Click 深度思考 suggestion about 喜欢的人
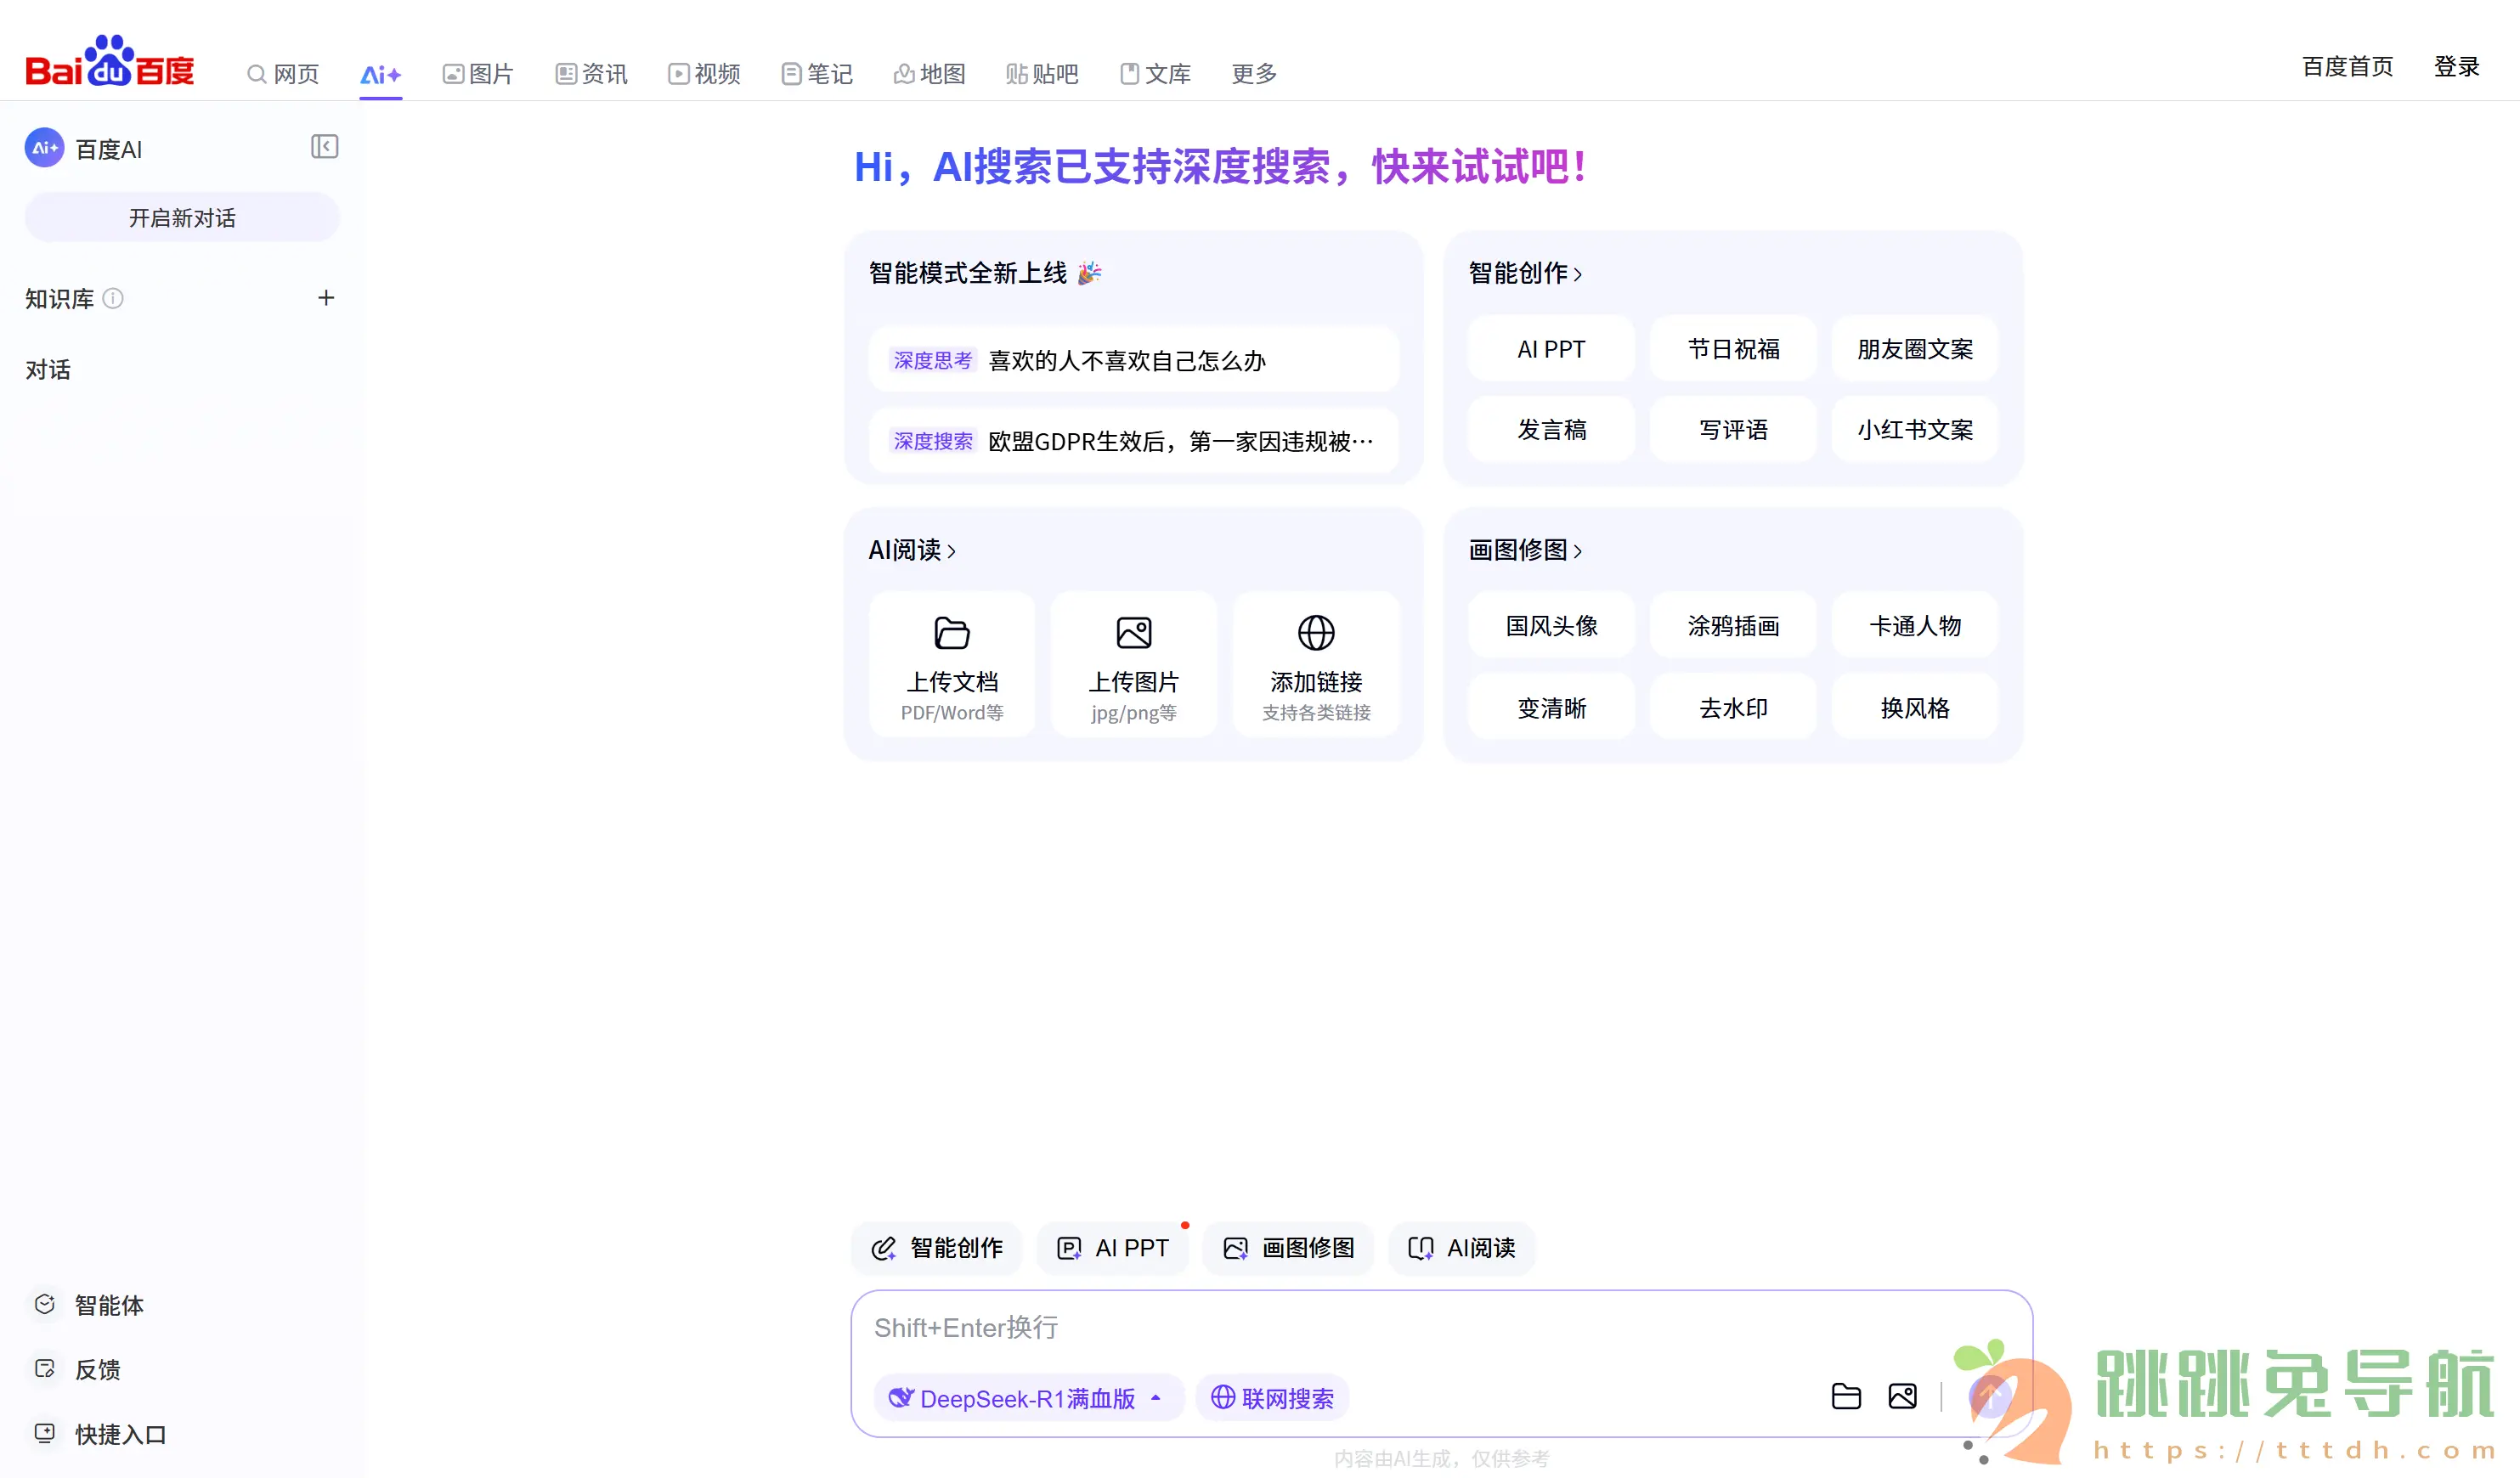Screen dimensions: 2520x1478 tap(1133, 360)
